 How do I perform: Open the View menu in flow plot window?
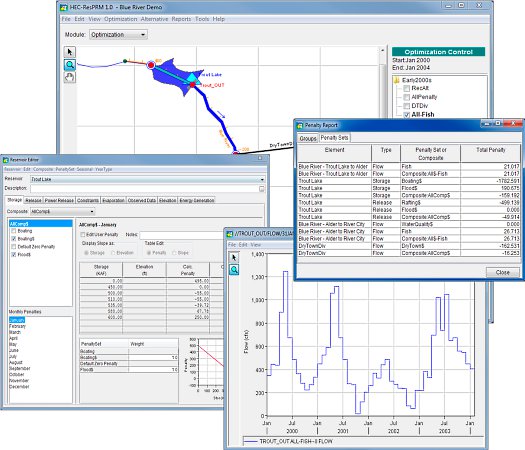point(255,245)
